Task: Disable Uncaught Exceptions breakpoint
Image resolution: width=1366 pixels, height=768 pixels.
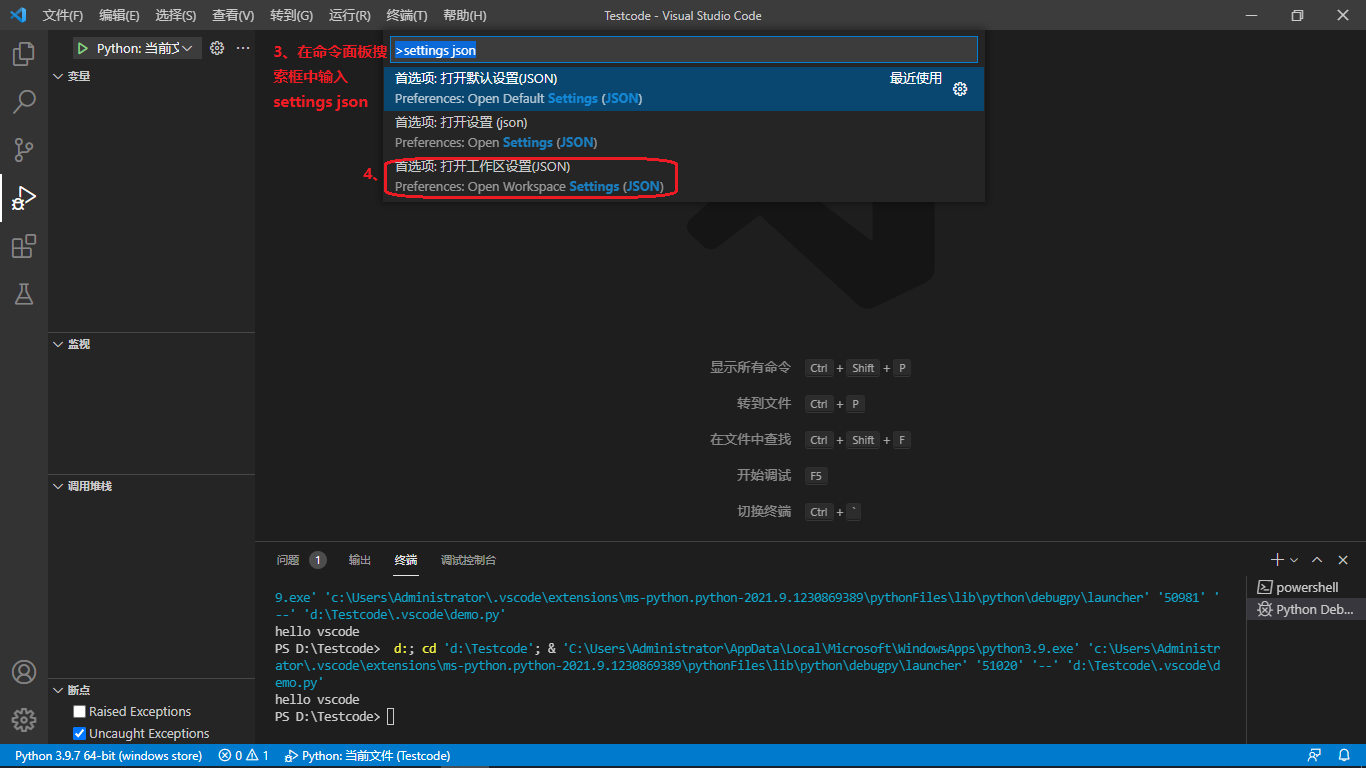Action: point(80,734)
